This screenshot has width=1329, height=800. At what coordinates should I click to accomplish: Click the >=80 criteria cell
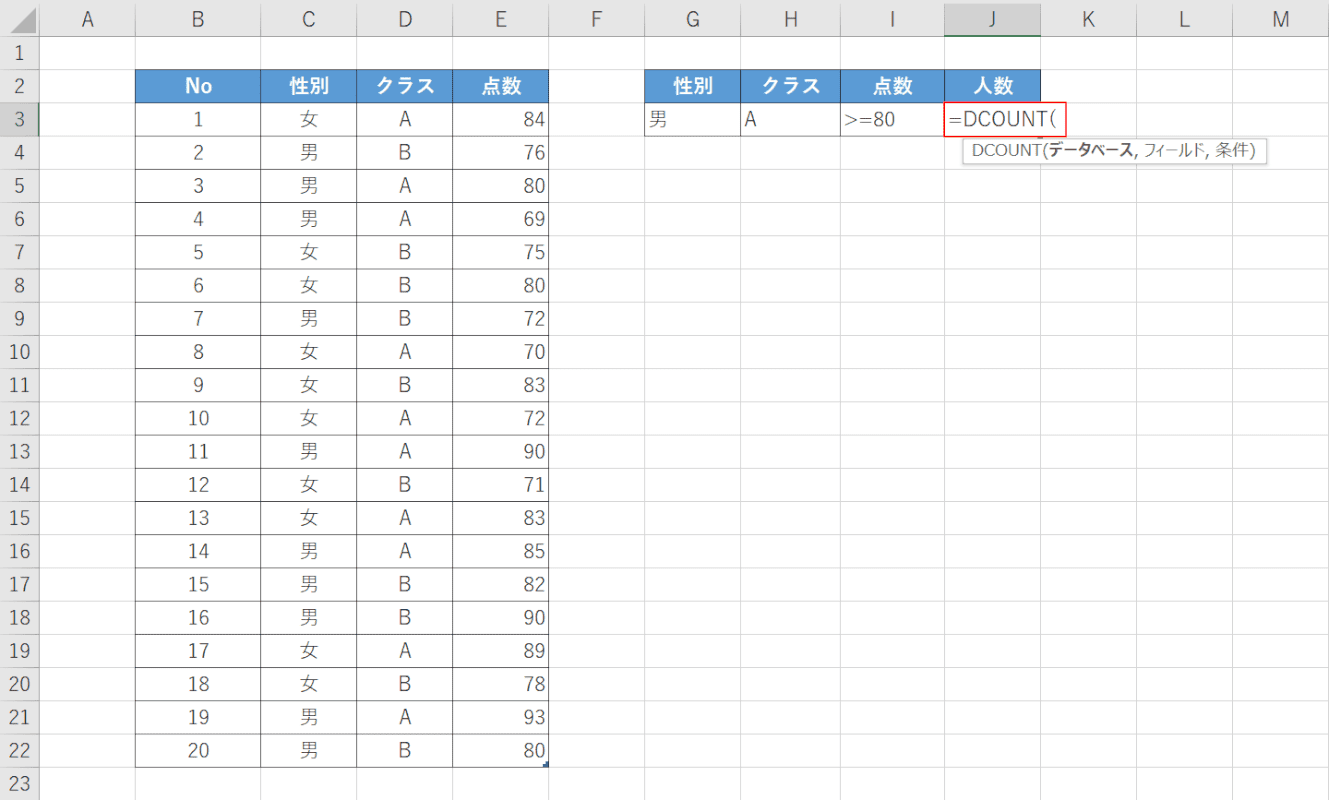(x=893, y=119)
